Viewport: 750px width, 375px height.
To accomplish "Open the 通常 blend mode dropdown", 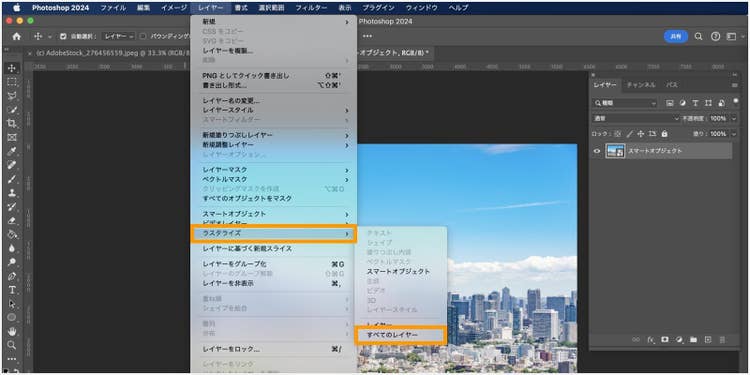I will (636, 118).
